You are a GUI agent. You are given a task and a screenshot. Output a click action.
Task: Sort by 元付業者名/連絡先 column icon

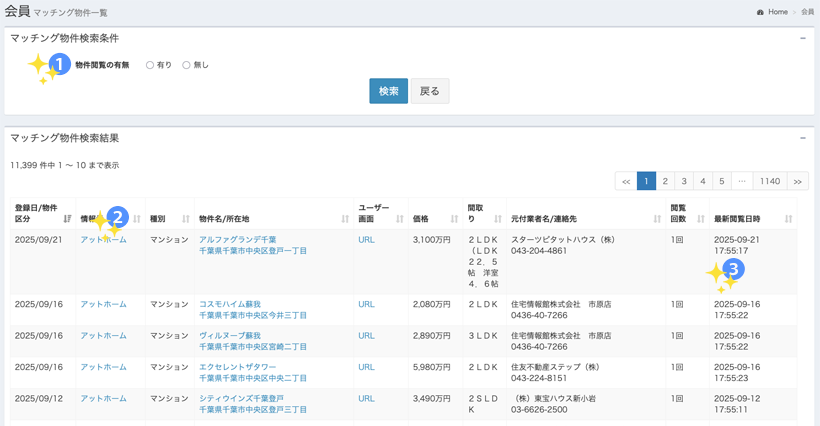click(x=657, y=219)
